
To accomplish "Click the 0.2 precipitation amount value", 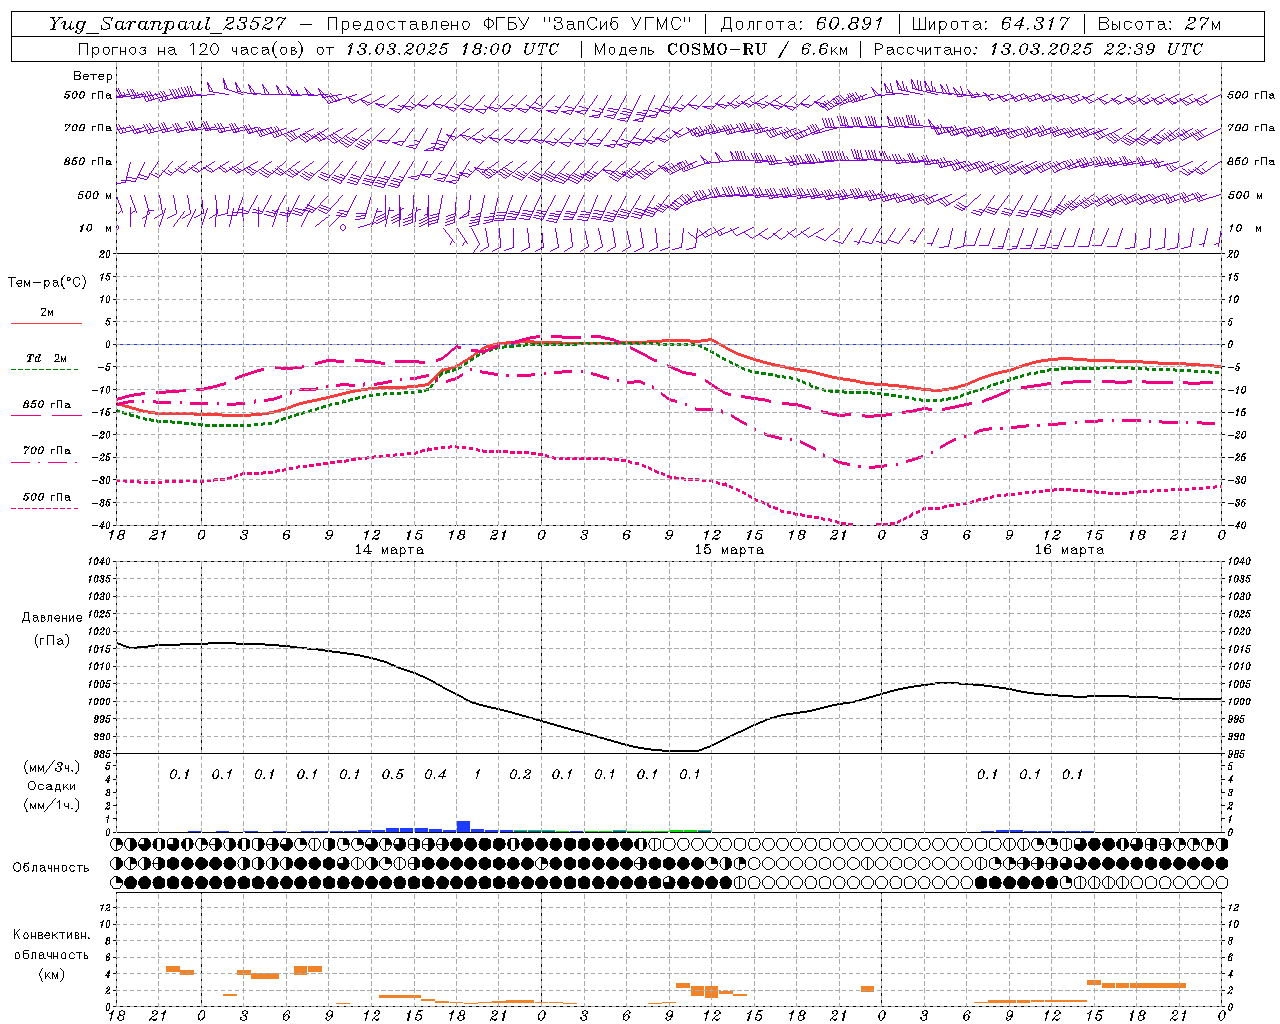I will click(520, 774).
